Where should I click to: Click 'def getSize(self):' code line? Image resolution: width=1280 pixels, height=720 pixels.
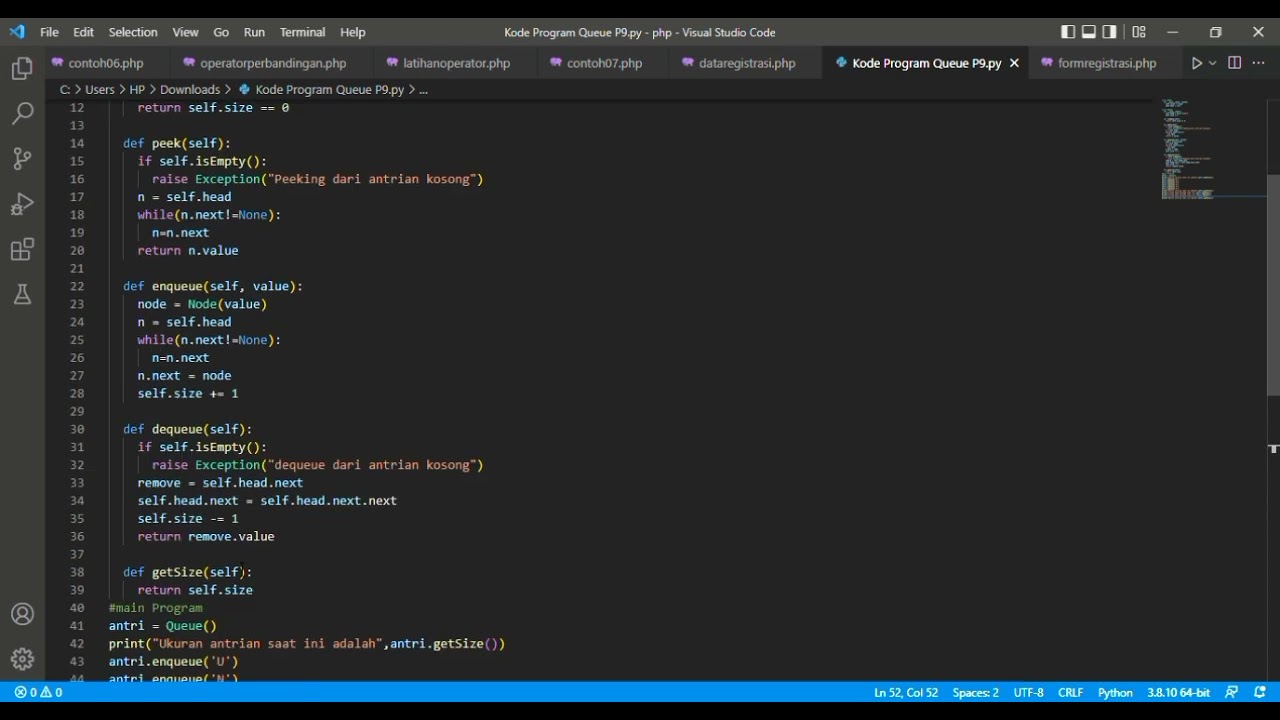point(188,572)
